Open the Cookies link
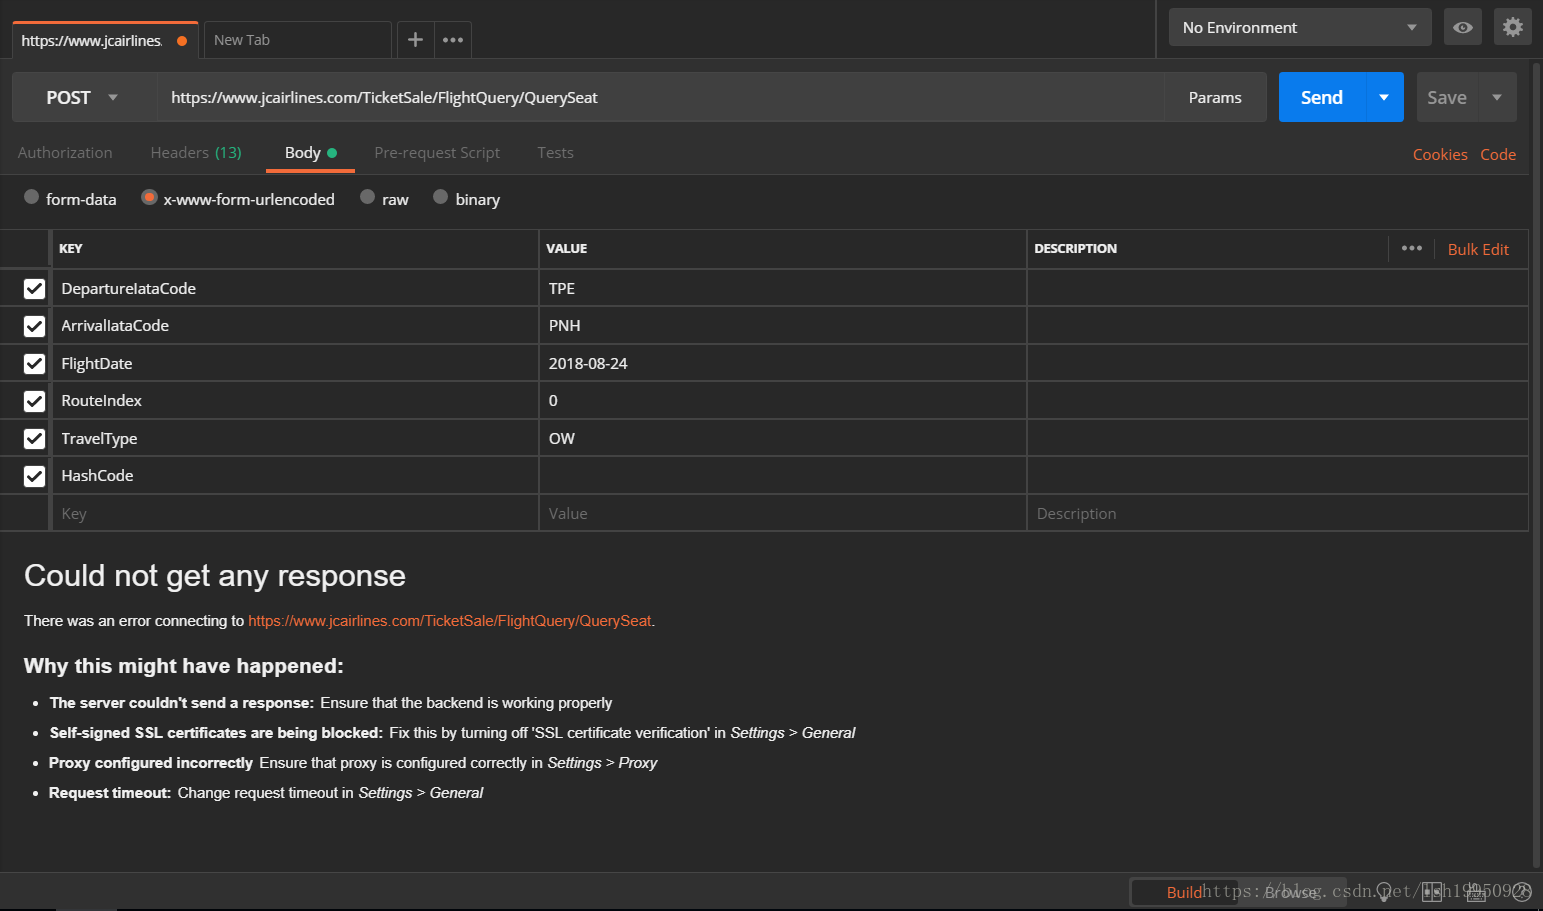1543x911 pixels. pyautogui.click(x=1440, y=154)
